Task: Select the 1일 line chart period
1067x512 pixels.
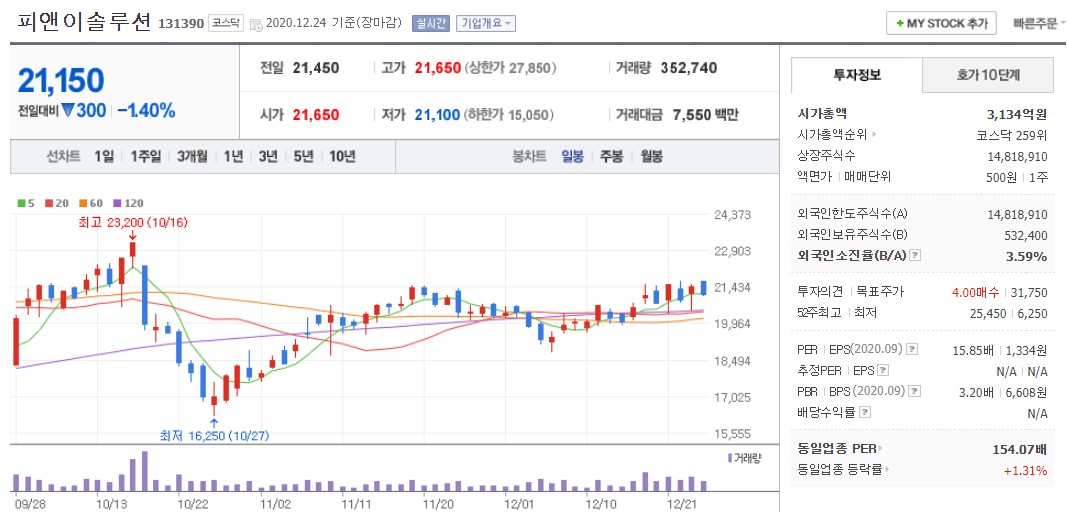Action: pyautogui.click(x=104, y=157)
